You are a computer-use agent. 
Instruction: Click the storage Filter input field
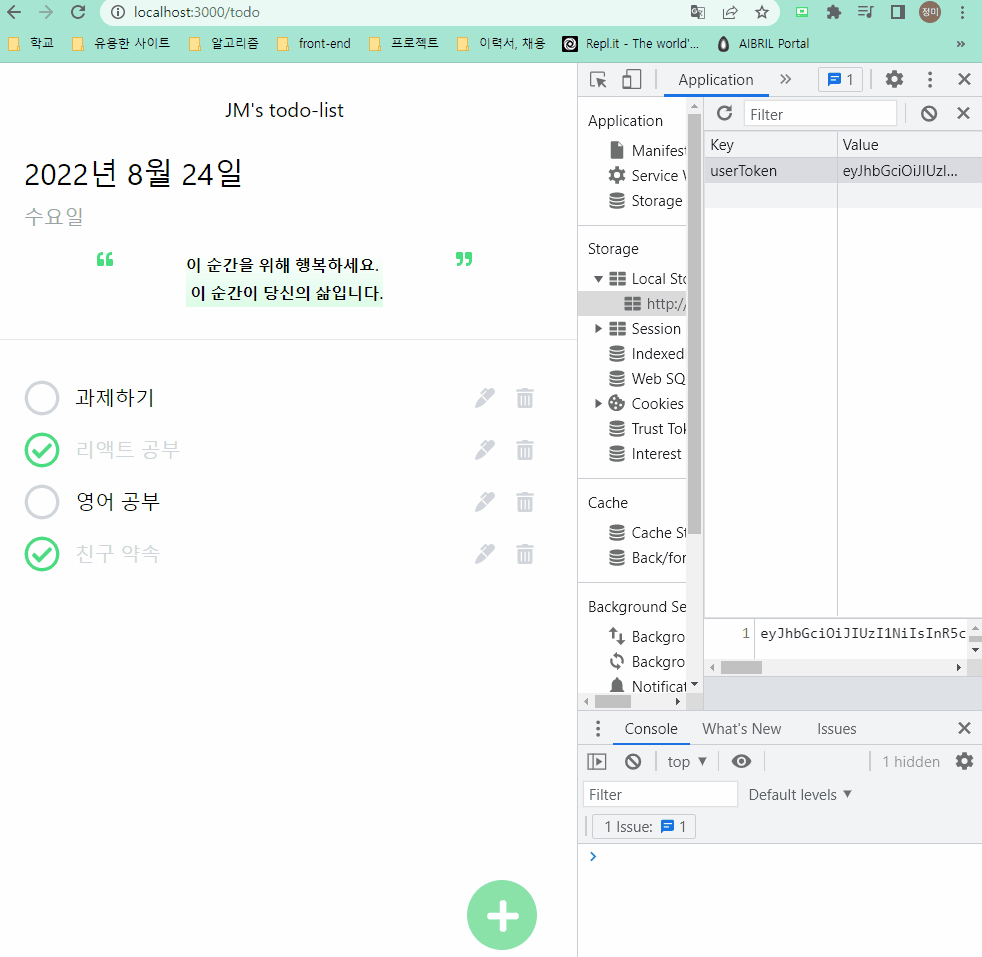click(x=820, y=114)
